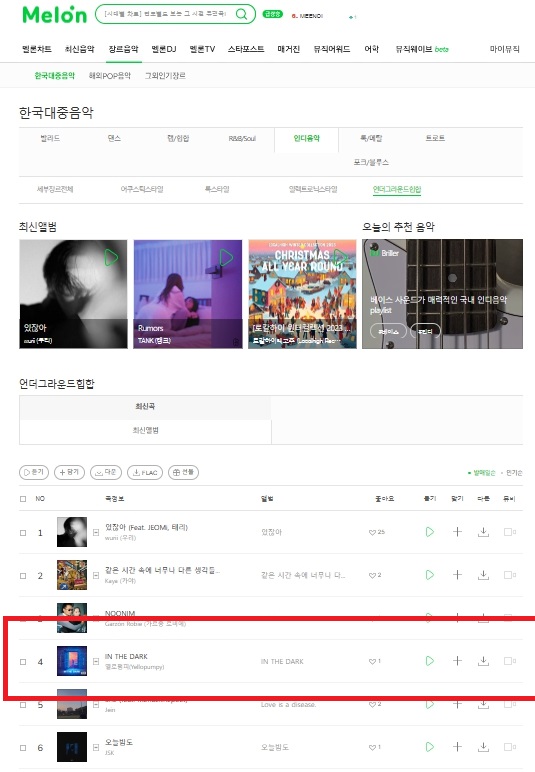Toggle the select-all checkbox in header
This screenshot has width=535, height=772.
[x=23, y=499]
